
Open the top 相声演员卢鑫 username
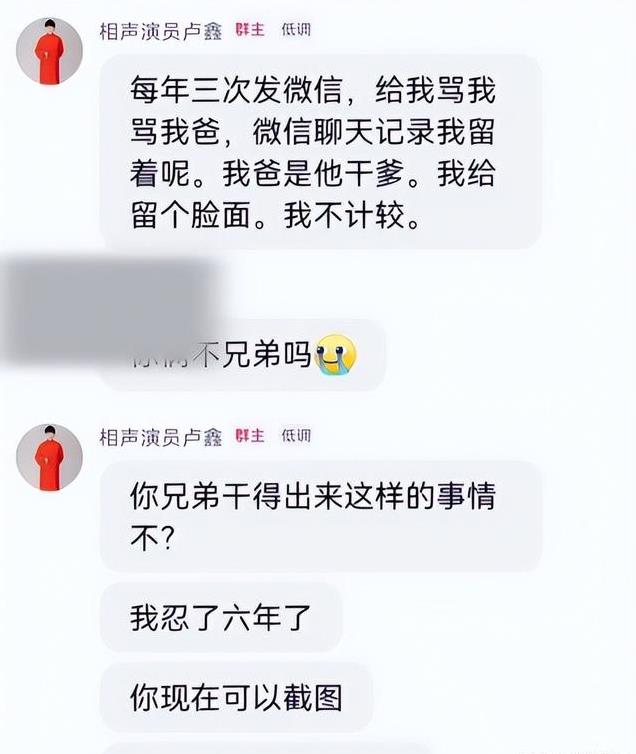161,31
